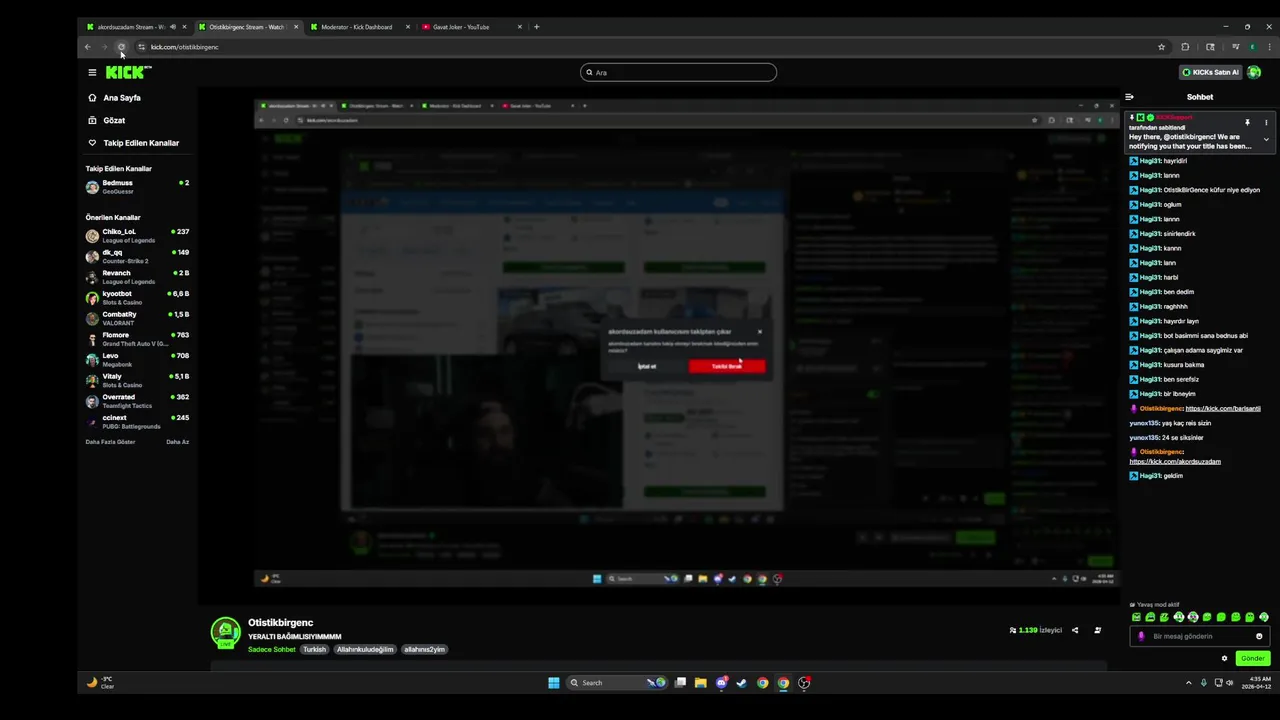Collapse the Sohbet chat panel
This screenshot has width=1280, height=720.
point(1129,97)
